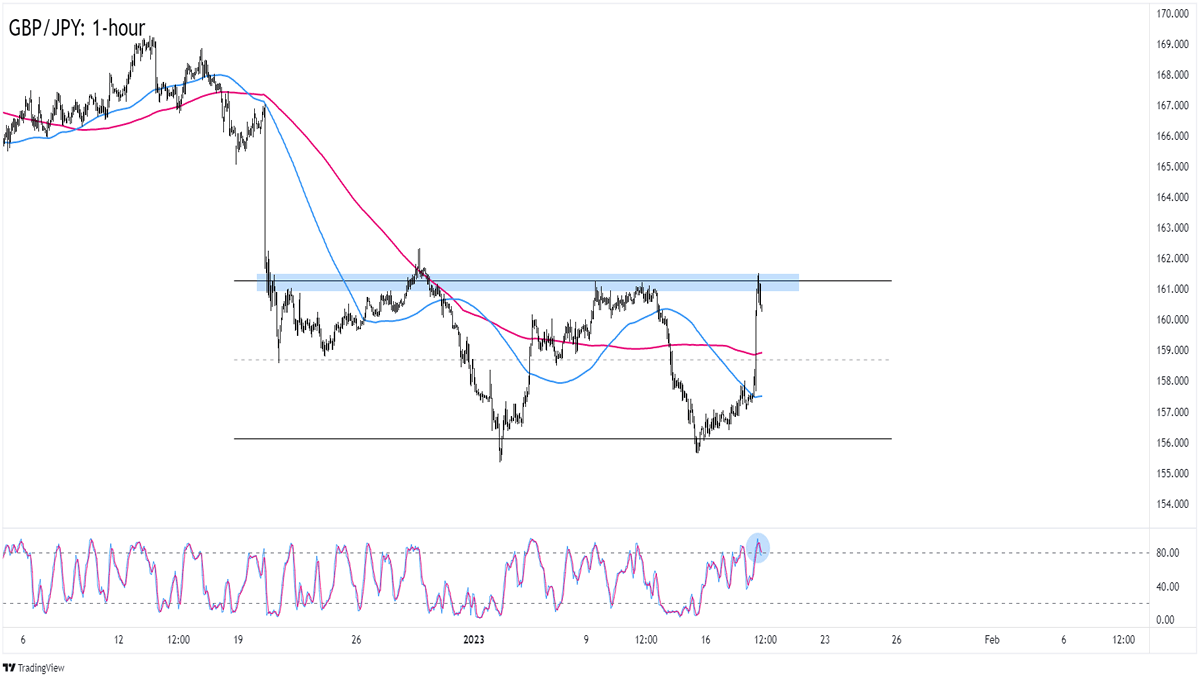The width and height of the screenshot is (1200, 675).
Task: Click the 167.000 price axis label
Action: [x=1171, y=105]
